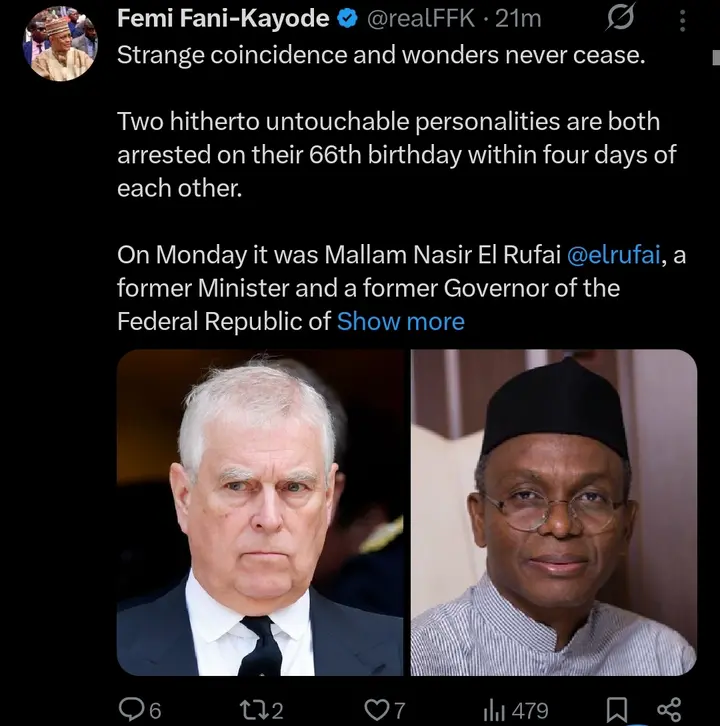
Task: Tap the author's profile avatar
Action: click(62, 44)
